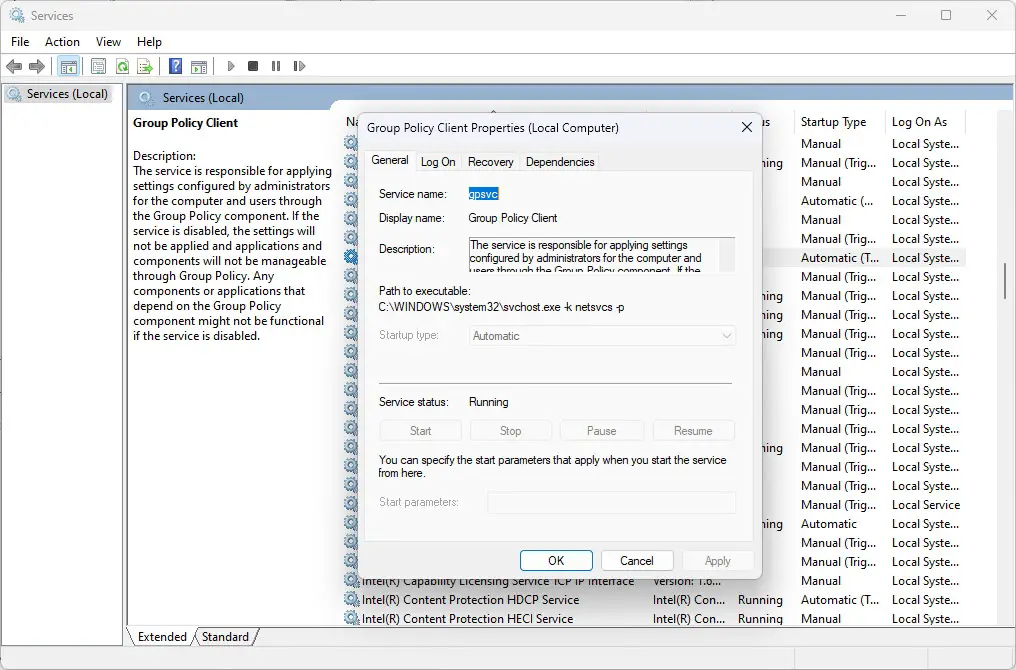Click the Export List toolbar icon
Screen dimensions: 1016x670
click(146, 66)
